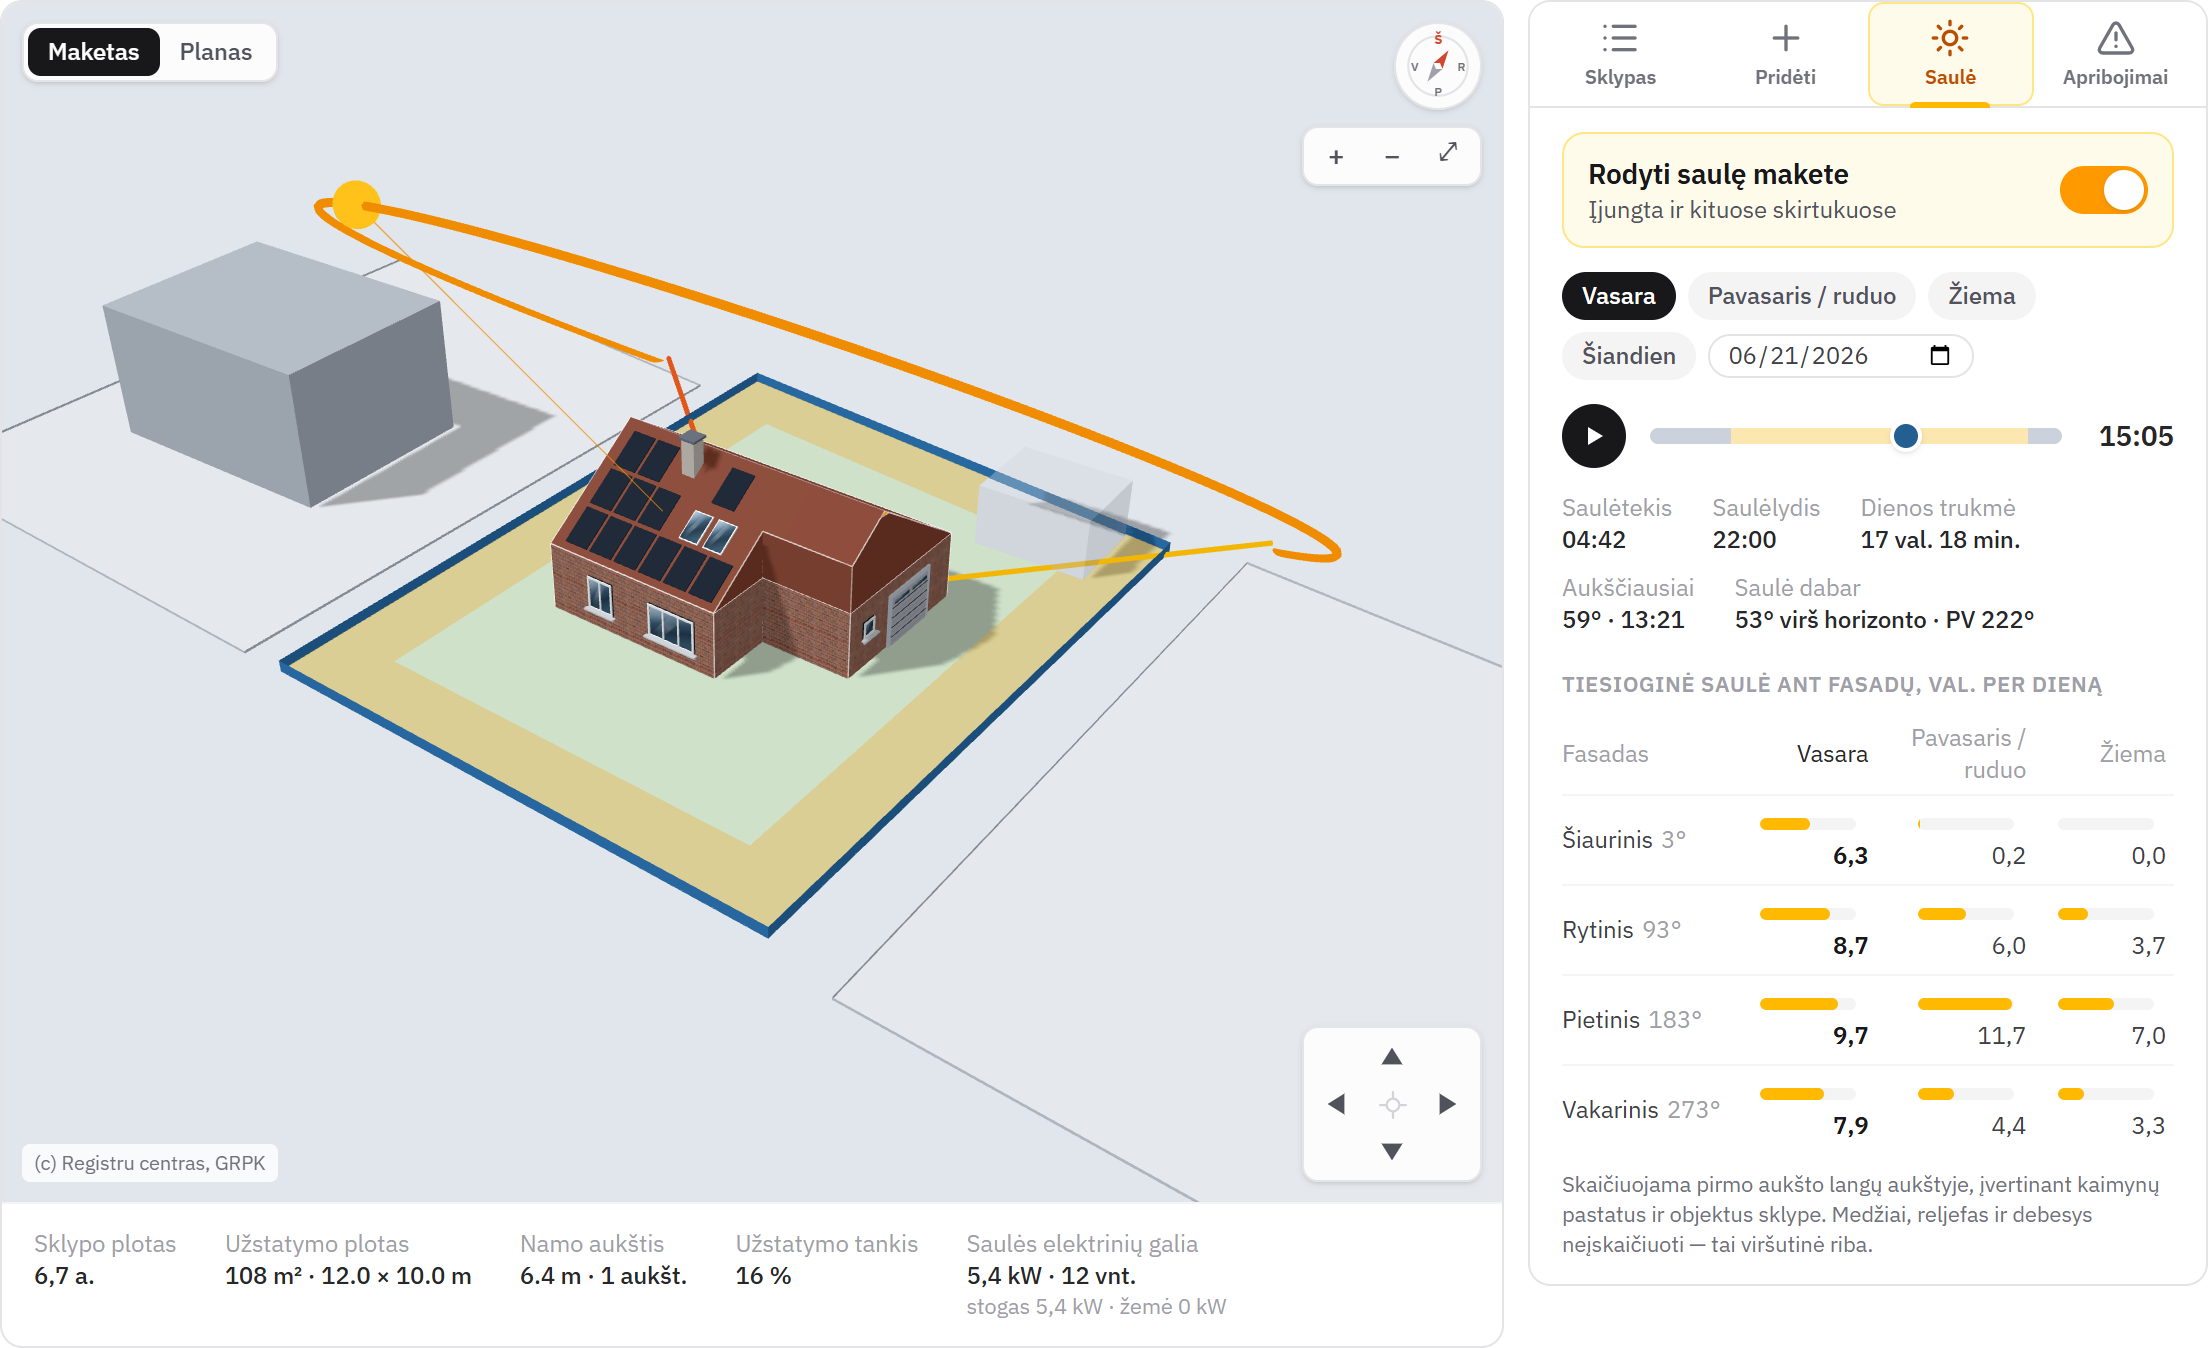Set the date to Šiandien
The height and width of the screenshot is (1348, 2208).
(1629, 356)
